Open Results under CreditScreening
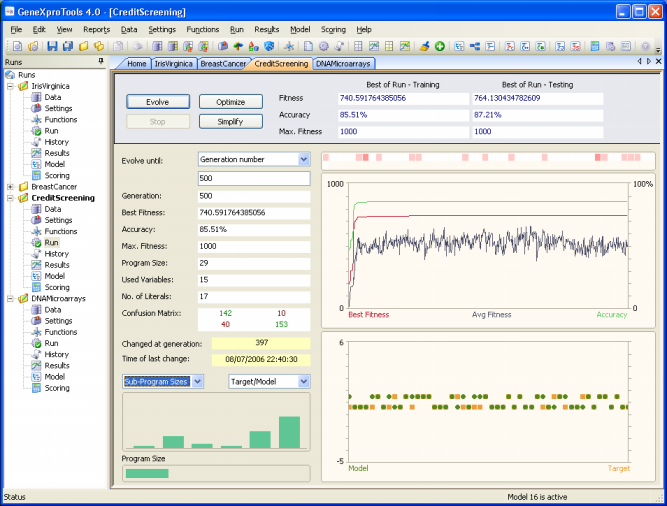Image resolution: width=667 pixels, height=506 pixels. pyautogui.click(x=57, y=265)
